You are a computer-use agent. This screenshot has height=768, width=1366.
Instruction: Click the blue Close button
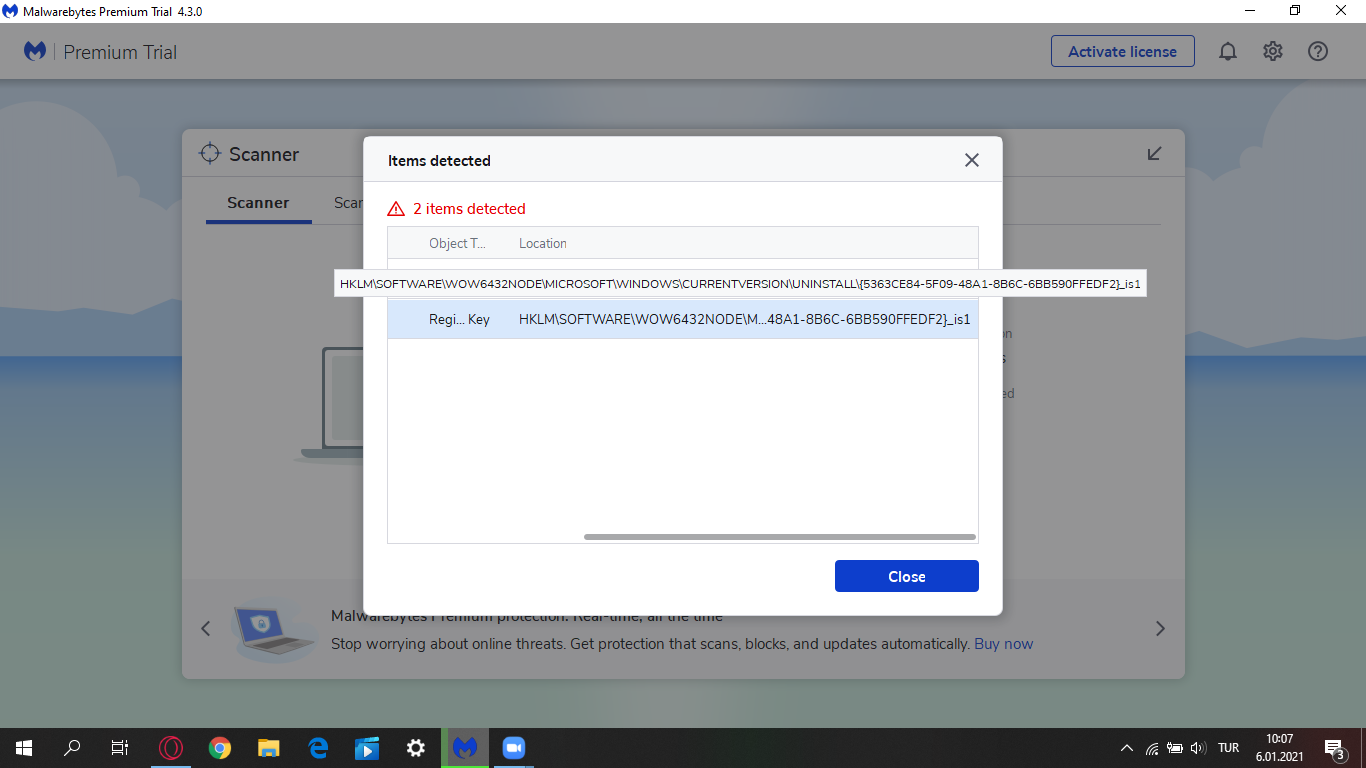(x=907, y=576)
